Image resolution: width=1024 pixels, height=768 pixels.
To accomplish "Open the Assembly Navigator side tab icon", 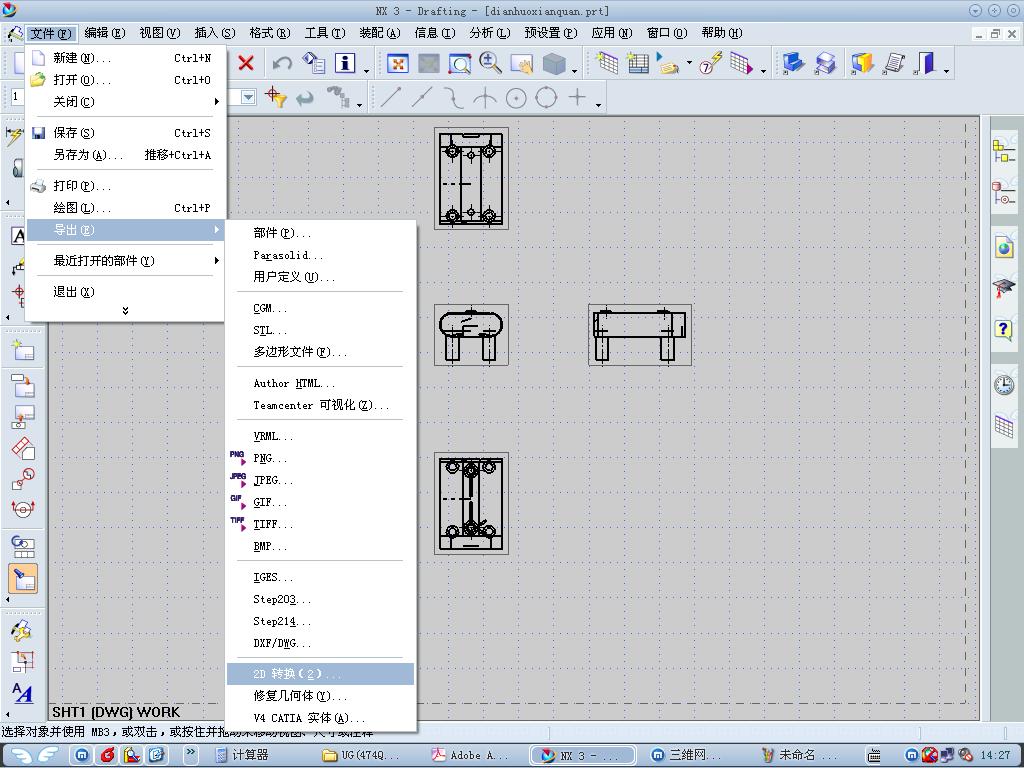I will pos(1004,153).
